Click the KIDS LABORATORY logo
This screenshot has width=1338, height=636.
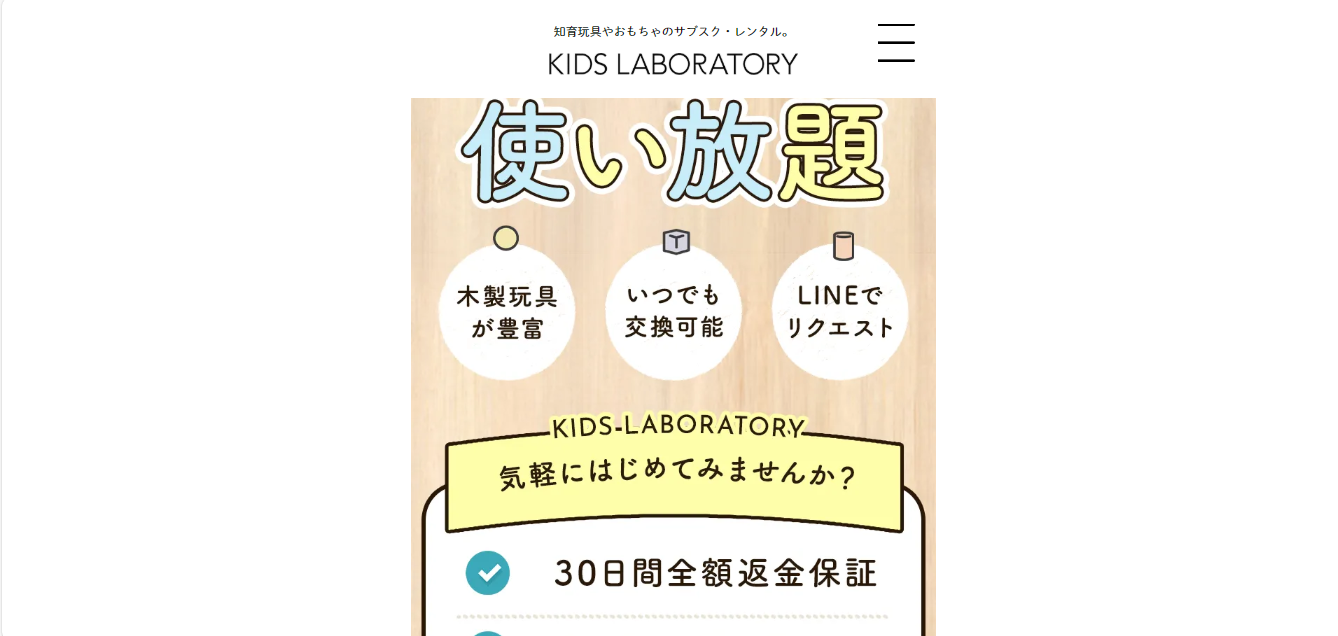(673, 64)
